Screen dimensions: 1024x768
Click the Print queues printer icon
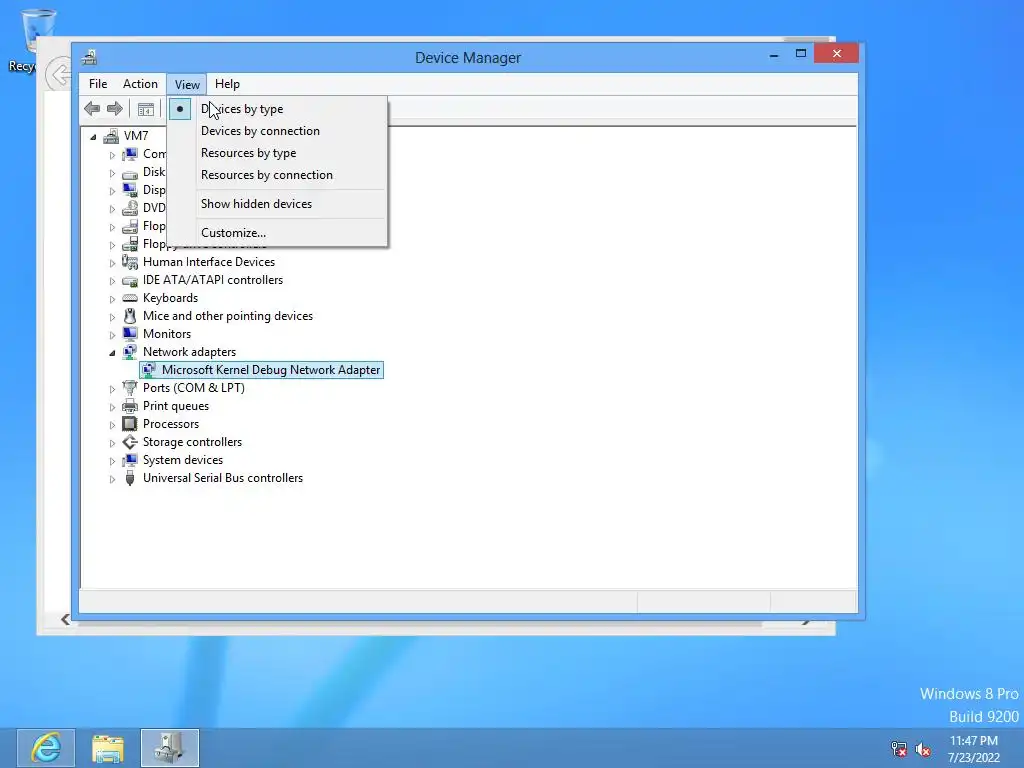130,406
